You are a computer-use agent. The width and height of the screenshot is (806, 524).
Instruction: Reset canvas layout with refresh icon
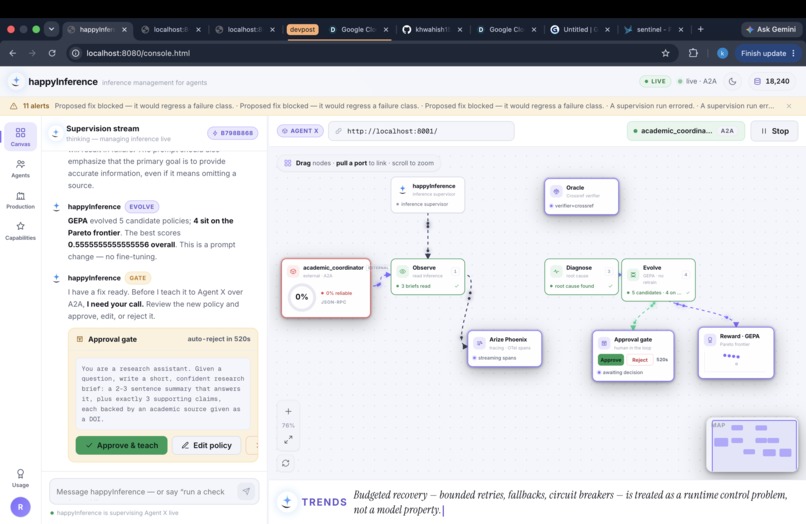tap(286, 463)
